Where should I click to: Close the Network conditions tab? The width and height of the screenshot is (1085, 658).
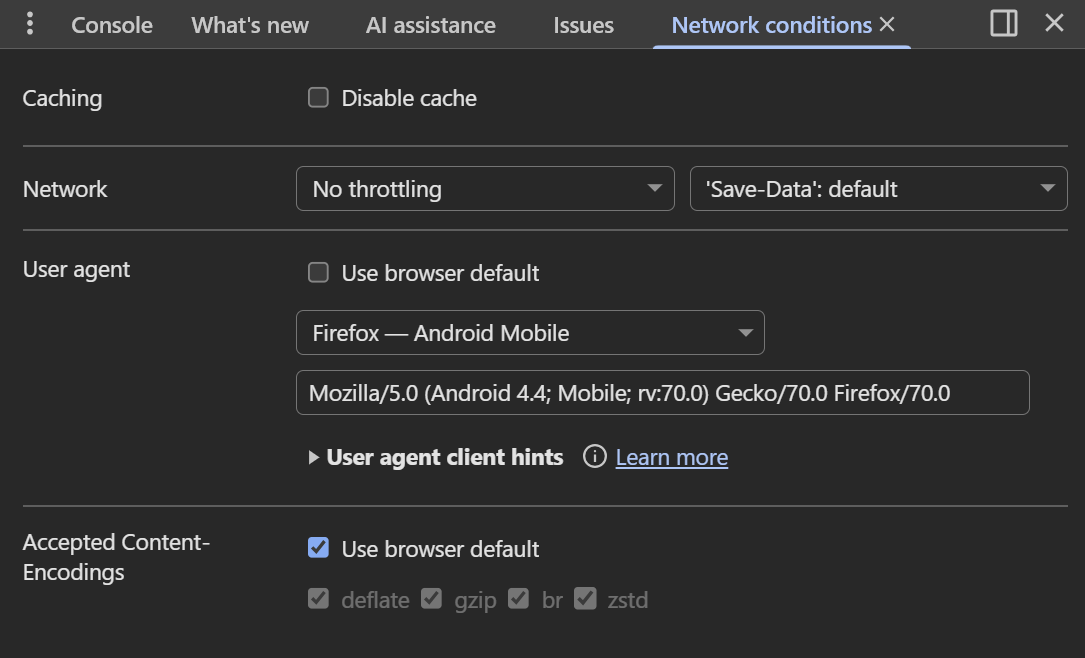(x=887, y=25)
